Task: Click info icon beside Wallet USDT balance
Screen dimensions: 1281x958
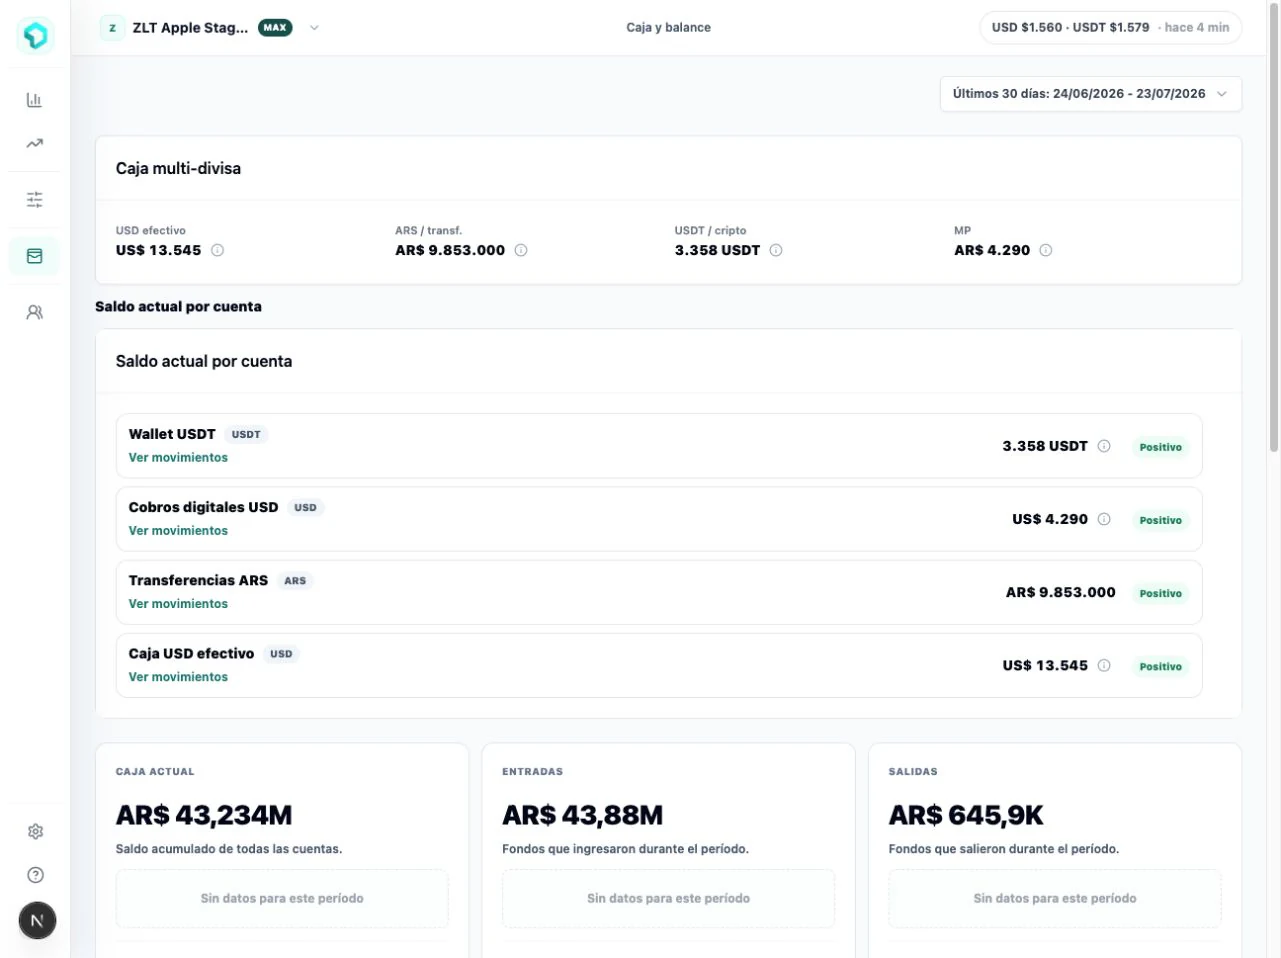Action: click(1104, 446)
